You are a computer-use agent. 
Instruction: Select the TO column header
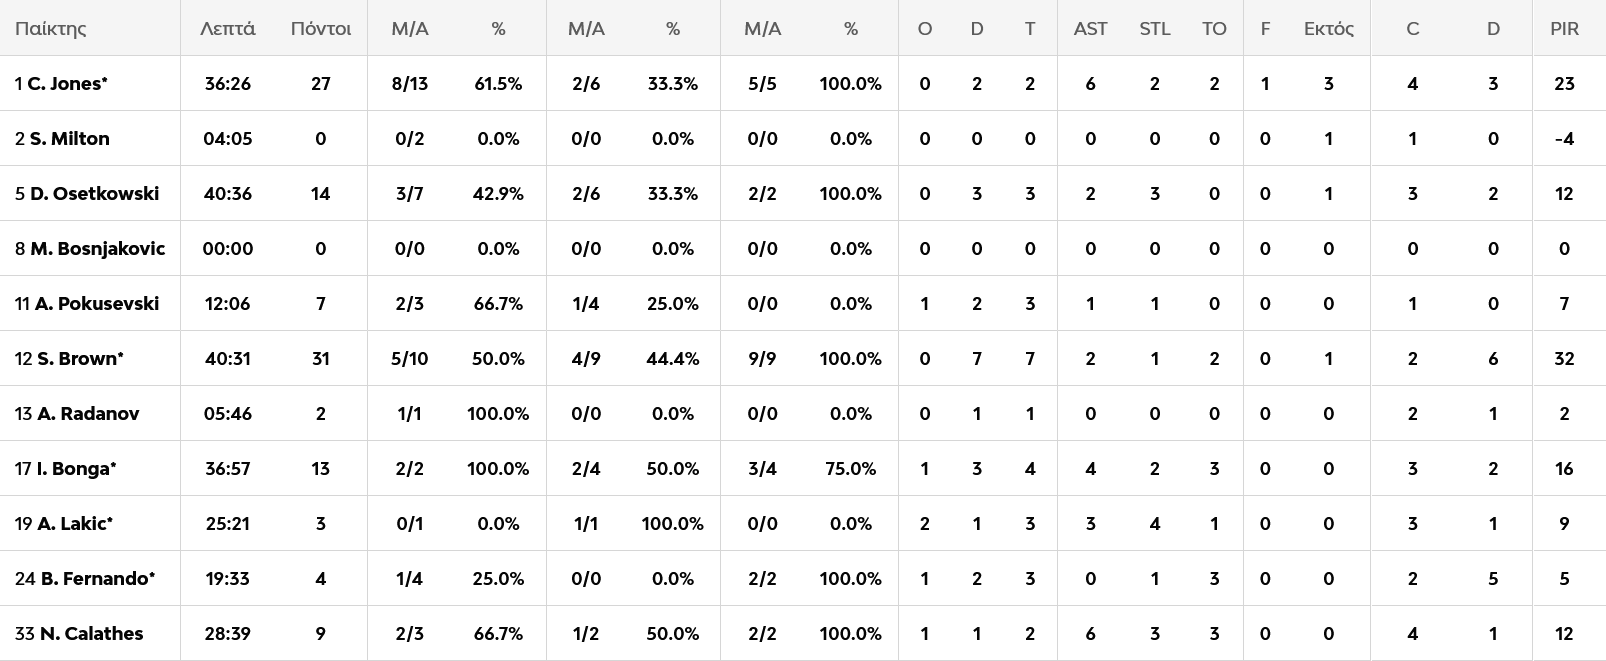pos(1214,29)
